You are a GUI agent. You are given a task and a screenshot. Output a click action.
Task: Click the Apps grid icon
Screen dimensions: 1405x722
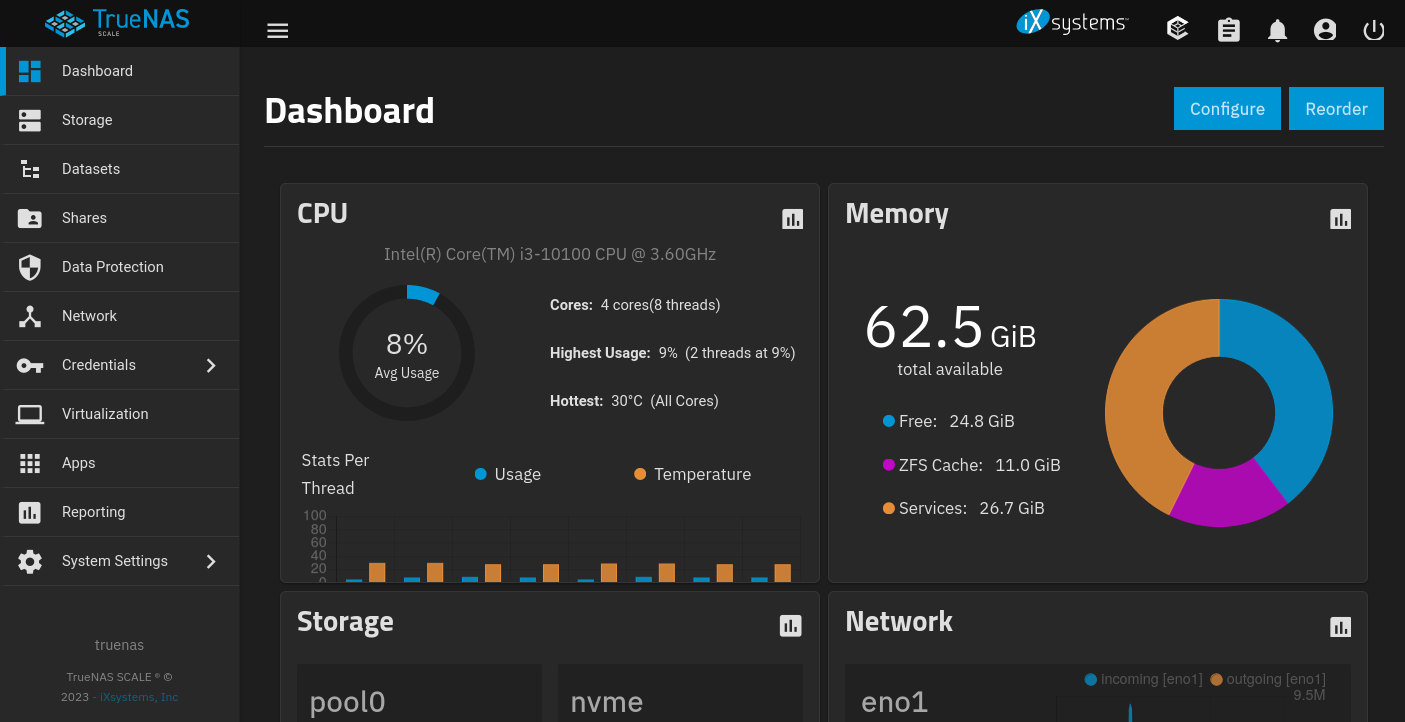coord(30,463)
